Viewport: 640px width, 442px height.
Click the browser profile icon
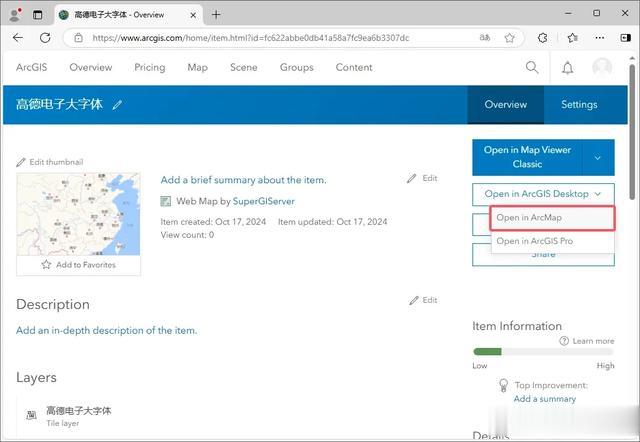click(x=15, y=15)
